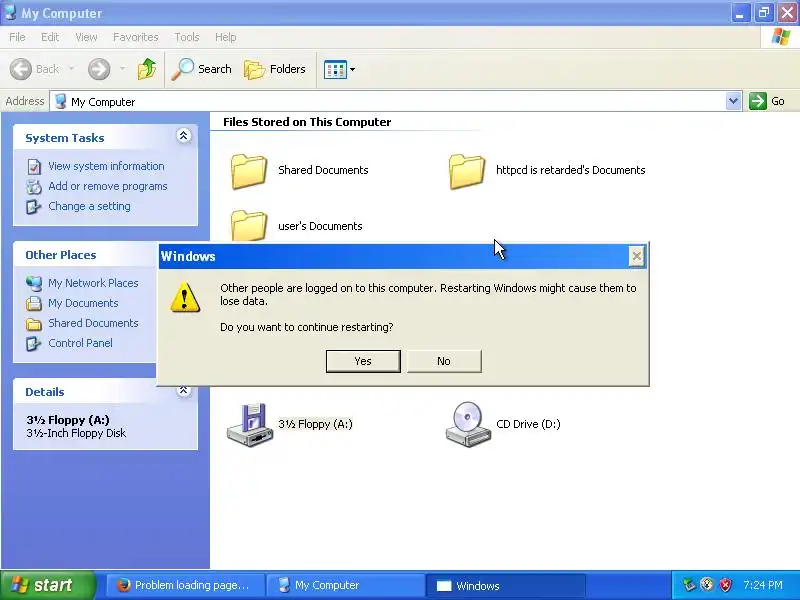The height and width of the screenshot is (600, 800).
Task: Click the View system information icon
Action: point(34,167)
